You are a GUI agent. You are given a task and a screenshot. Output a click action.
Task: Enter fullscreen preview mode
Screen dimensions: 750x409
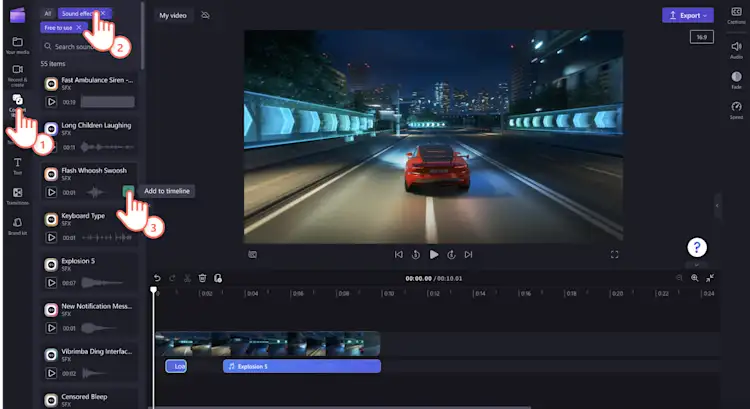point(615,254)
